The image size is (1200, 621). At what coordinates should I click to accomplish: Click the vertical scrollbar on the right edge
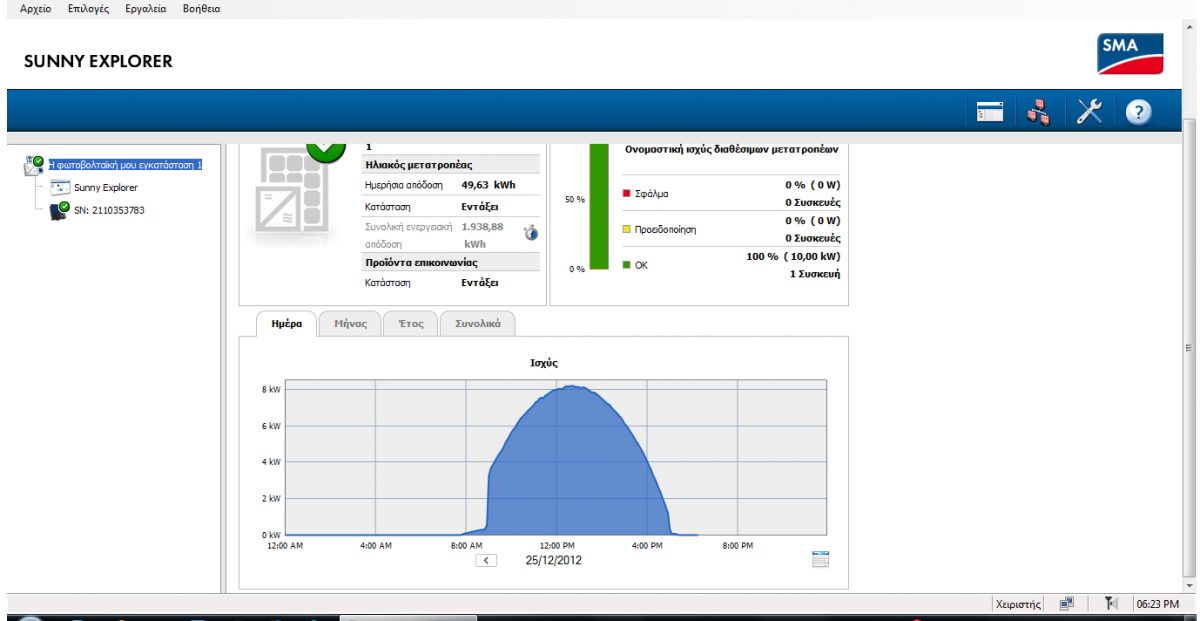(1189, 349)
